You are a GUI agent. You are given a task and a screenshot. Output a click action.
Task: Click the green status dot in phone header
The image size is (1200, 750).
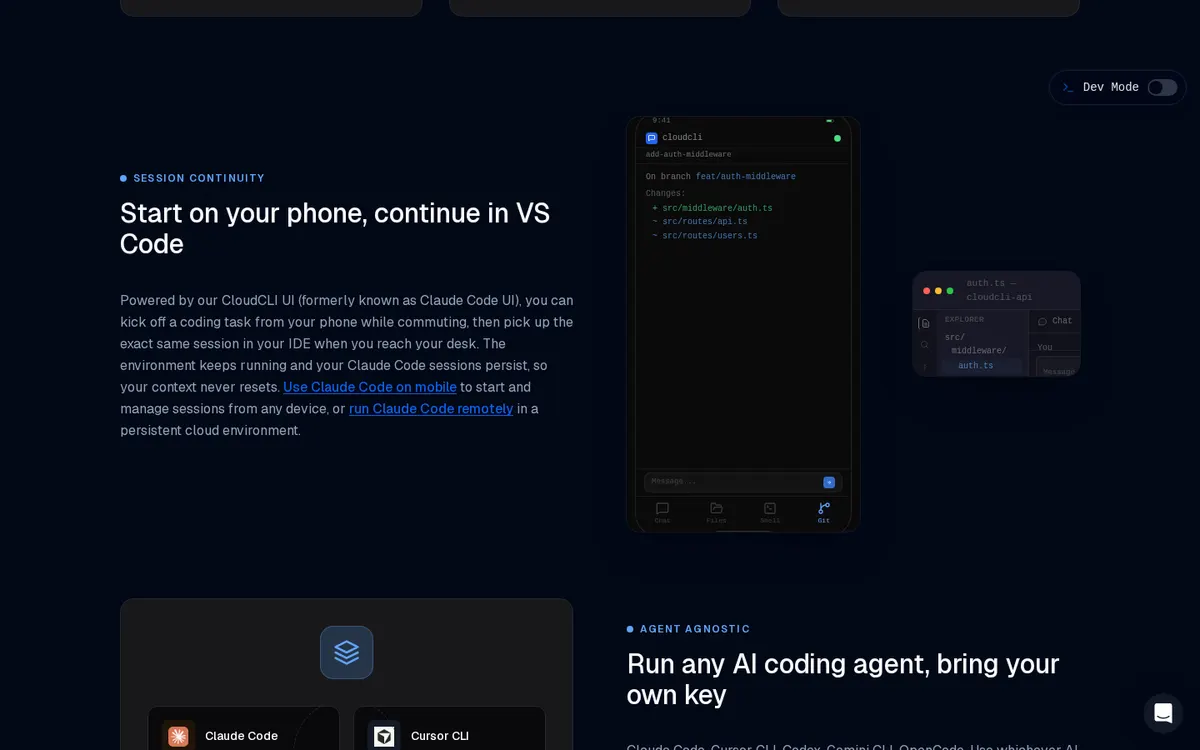[837, 138]
